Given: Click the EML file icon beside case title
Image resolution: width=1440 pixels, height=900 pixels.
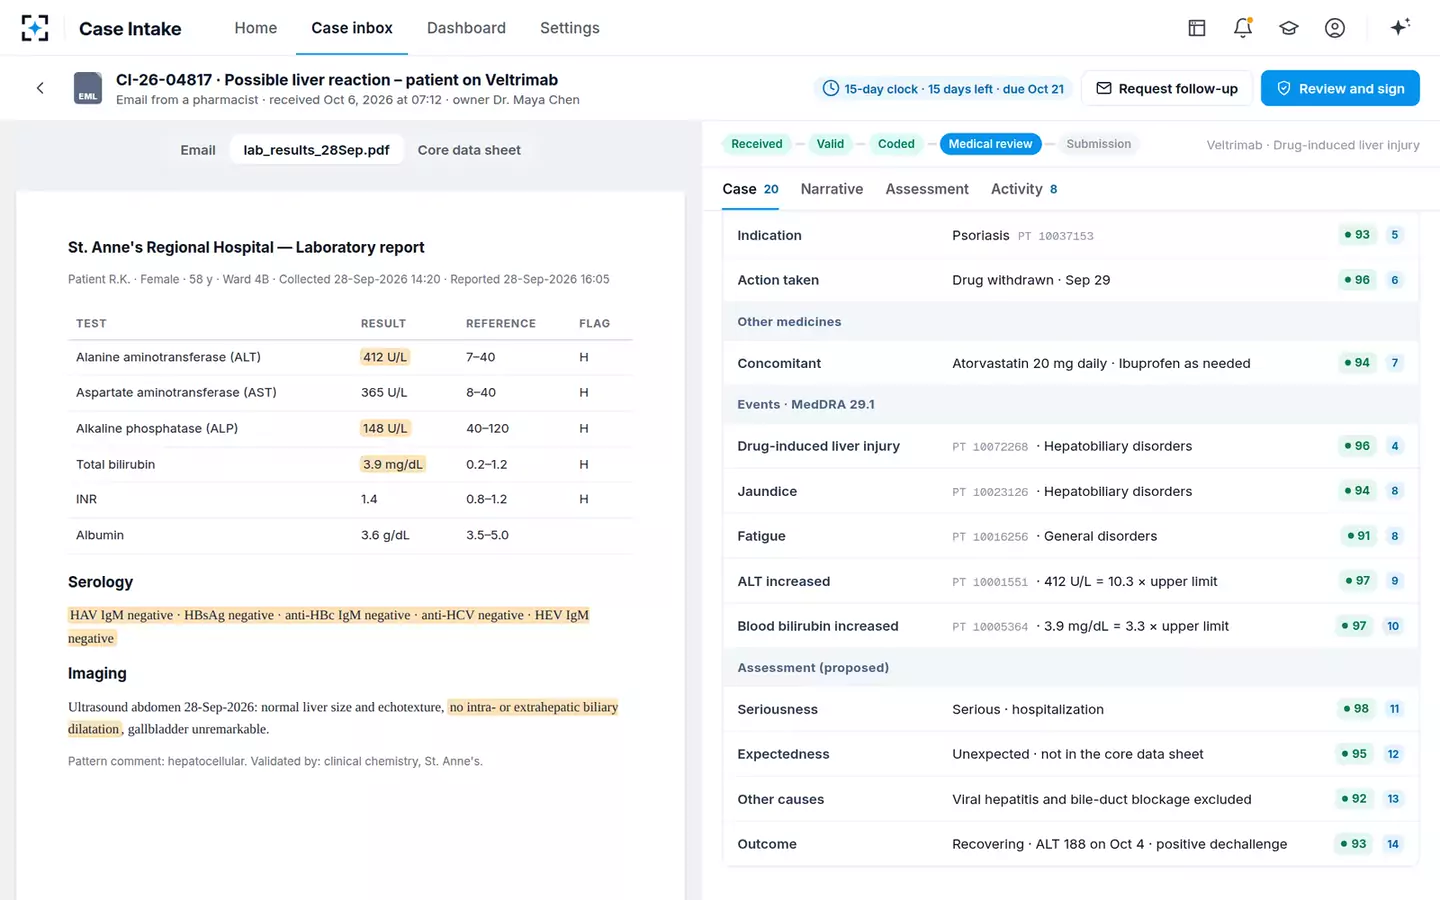Looking at the screenshot, I should (88, 88).
